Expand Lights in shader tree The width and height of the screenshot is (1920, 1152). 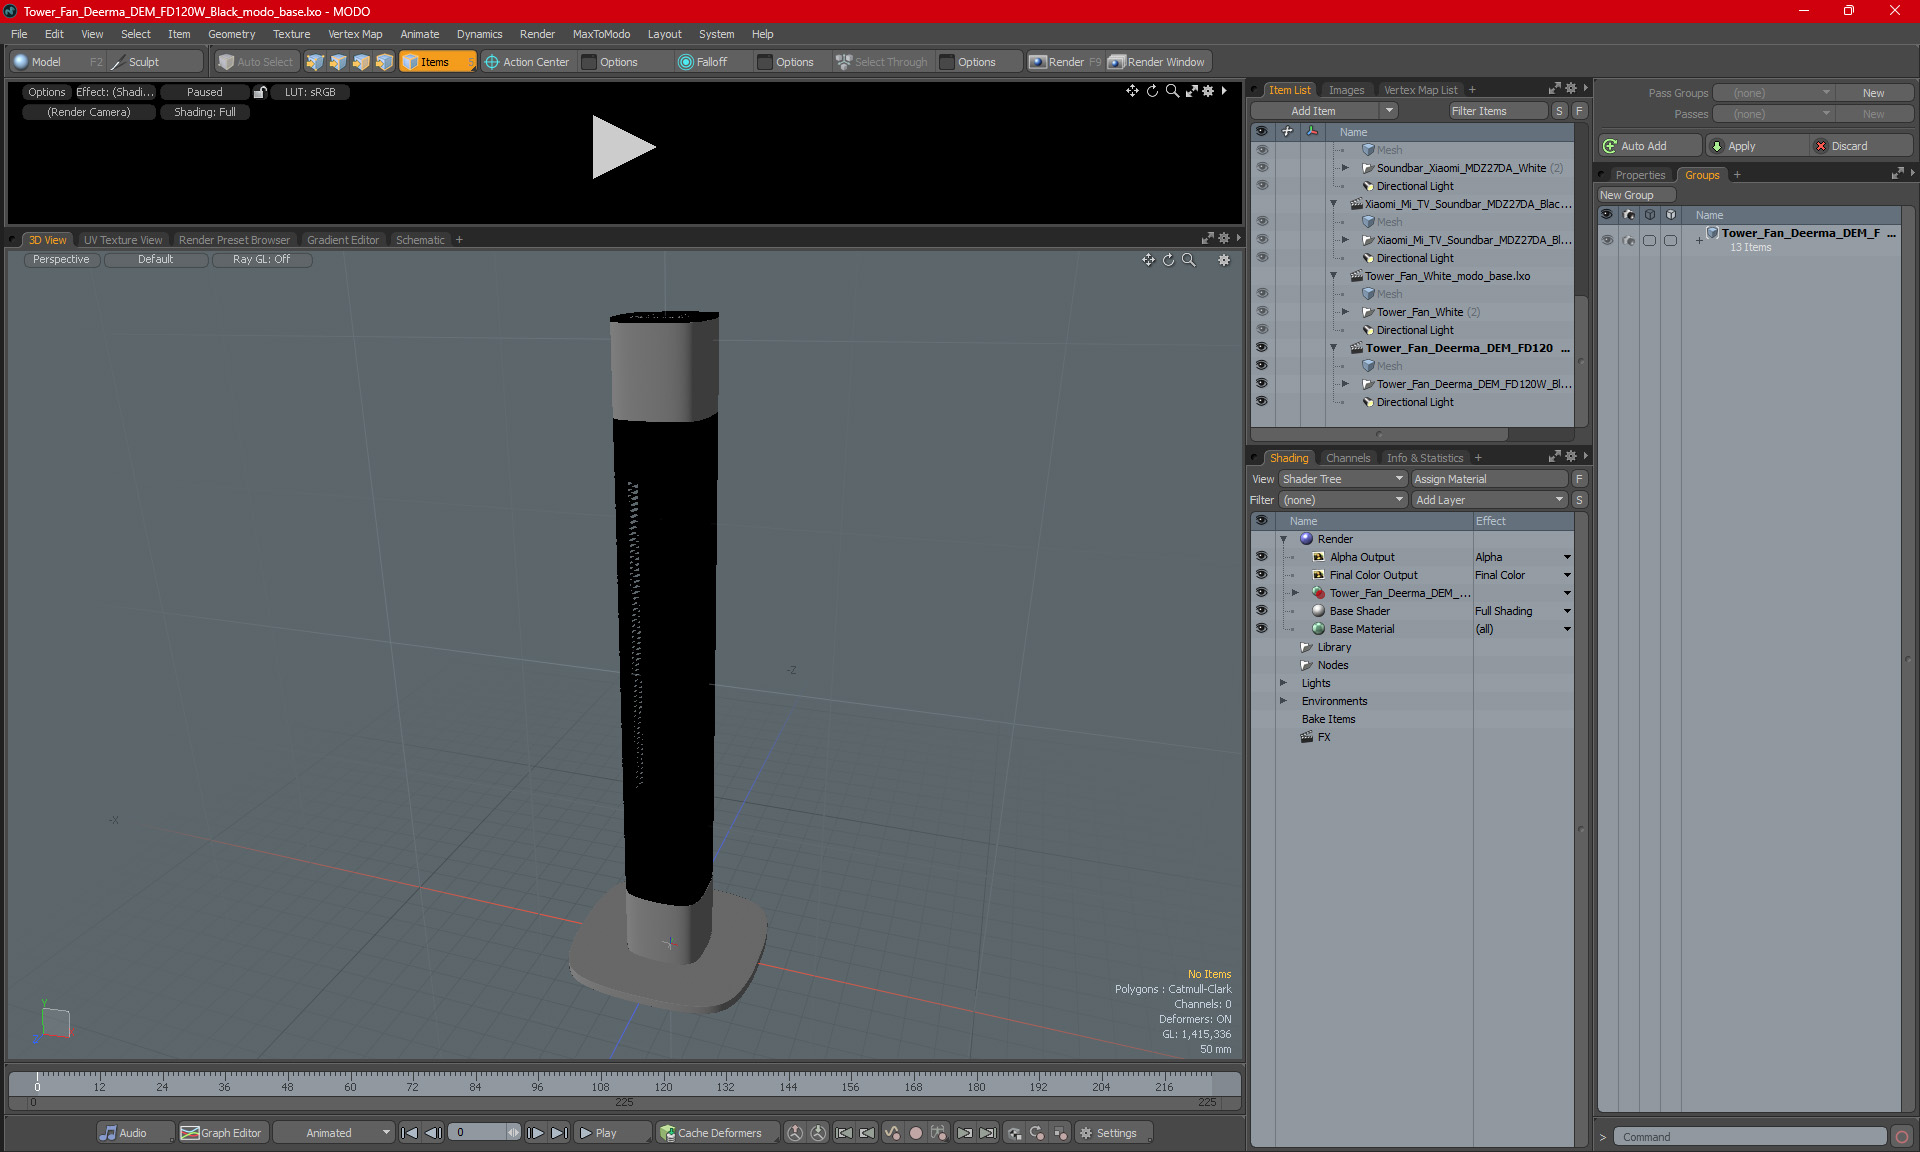(1284, 683)
